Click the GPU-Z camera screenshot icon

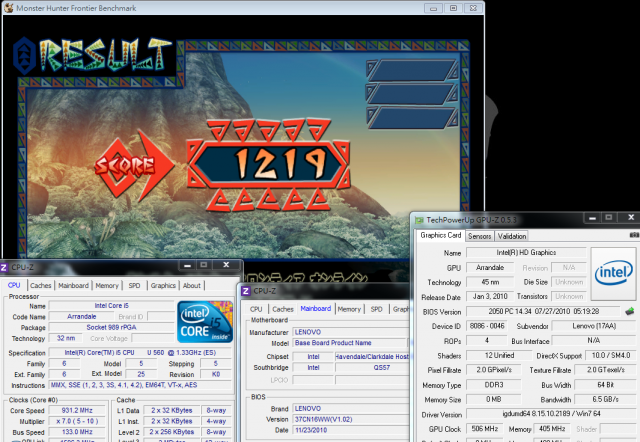tap(634, 235)
